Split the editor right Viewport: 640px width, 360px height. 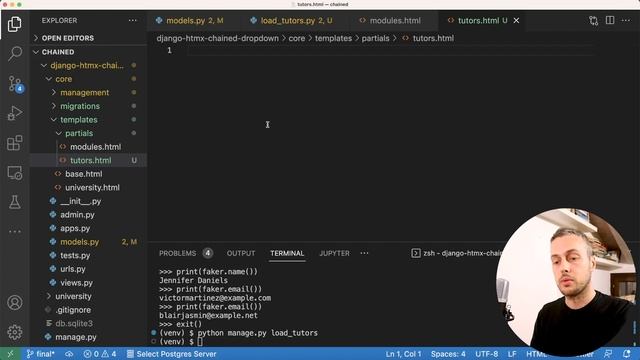610,20
